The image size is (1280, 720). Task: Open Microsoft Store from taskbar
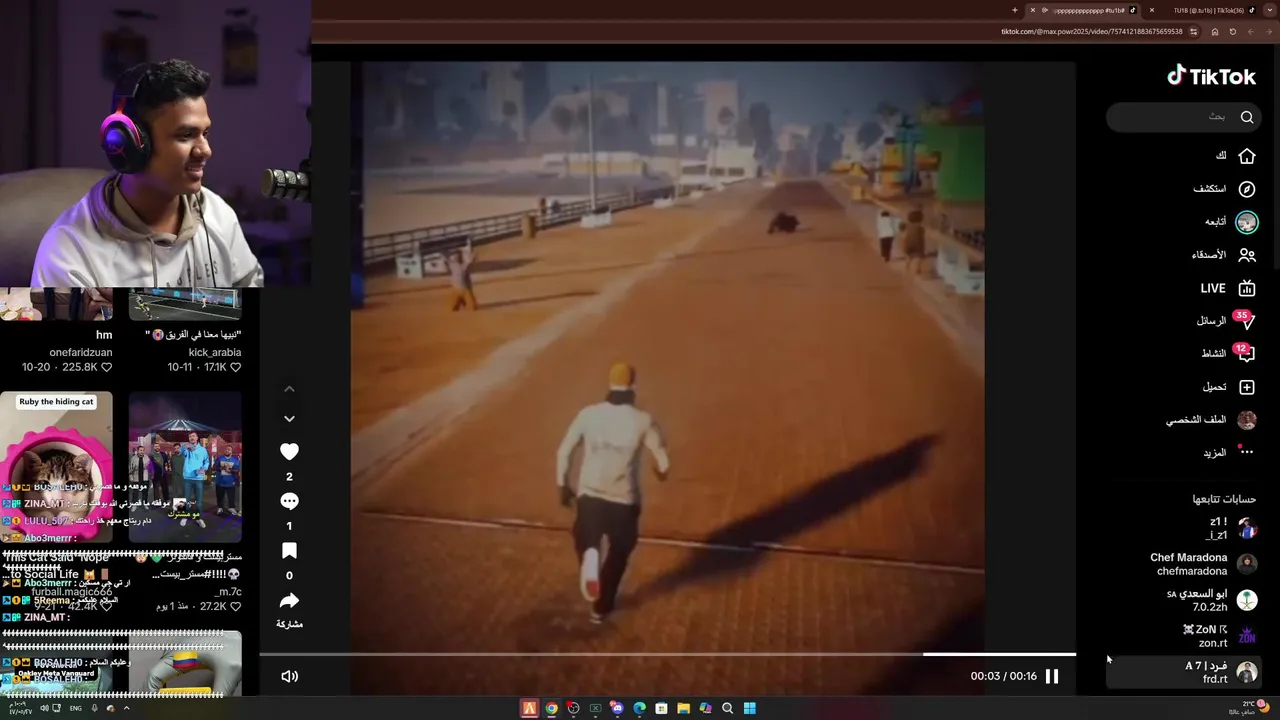[x=661, y=708]
